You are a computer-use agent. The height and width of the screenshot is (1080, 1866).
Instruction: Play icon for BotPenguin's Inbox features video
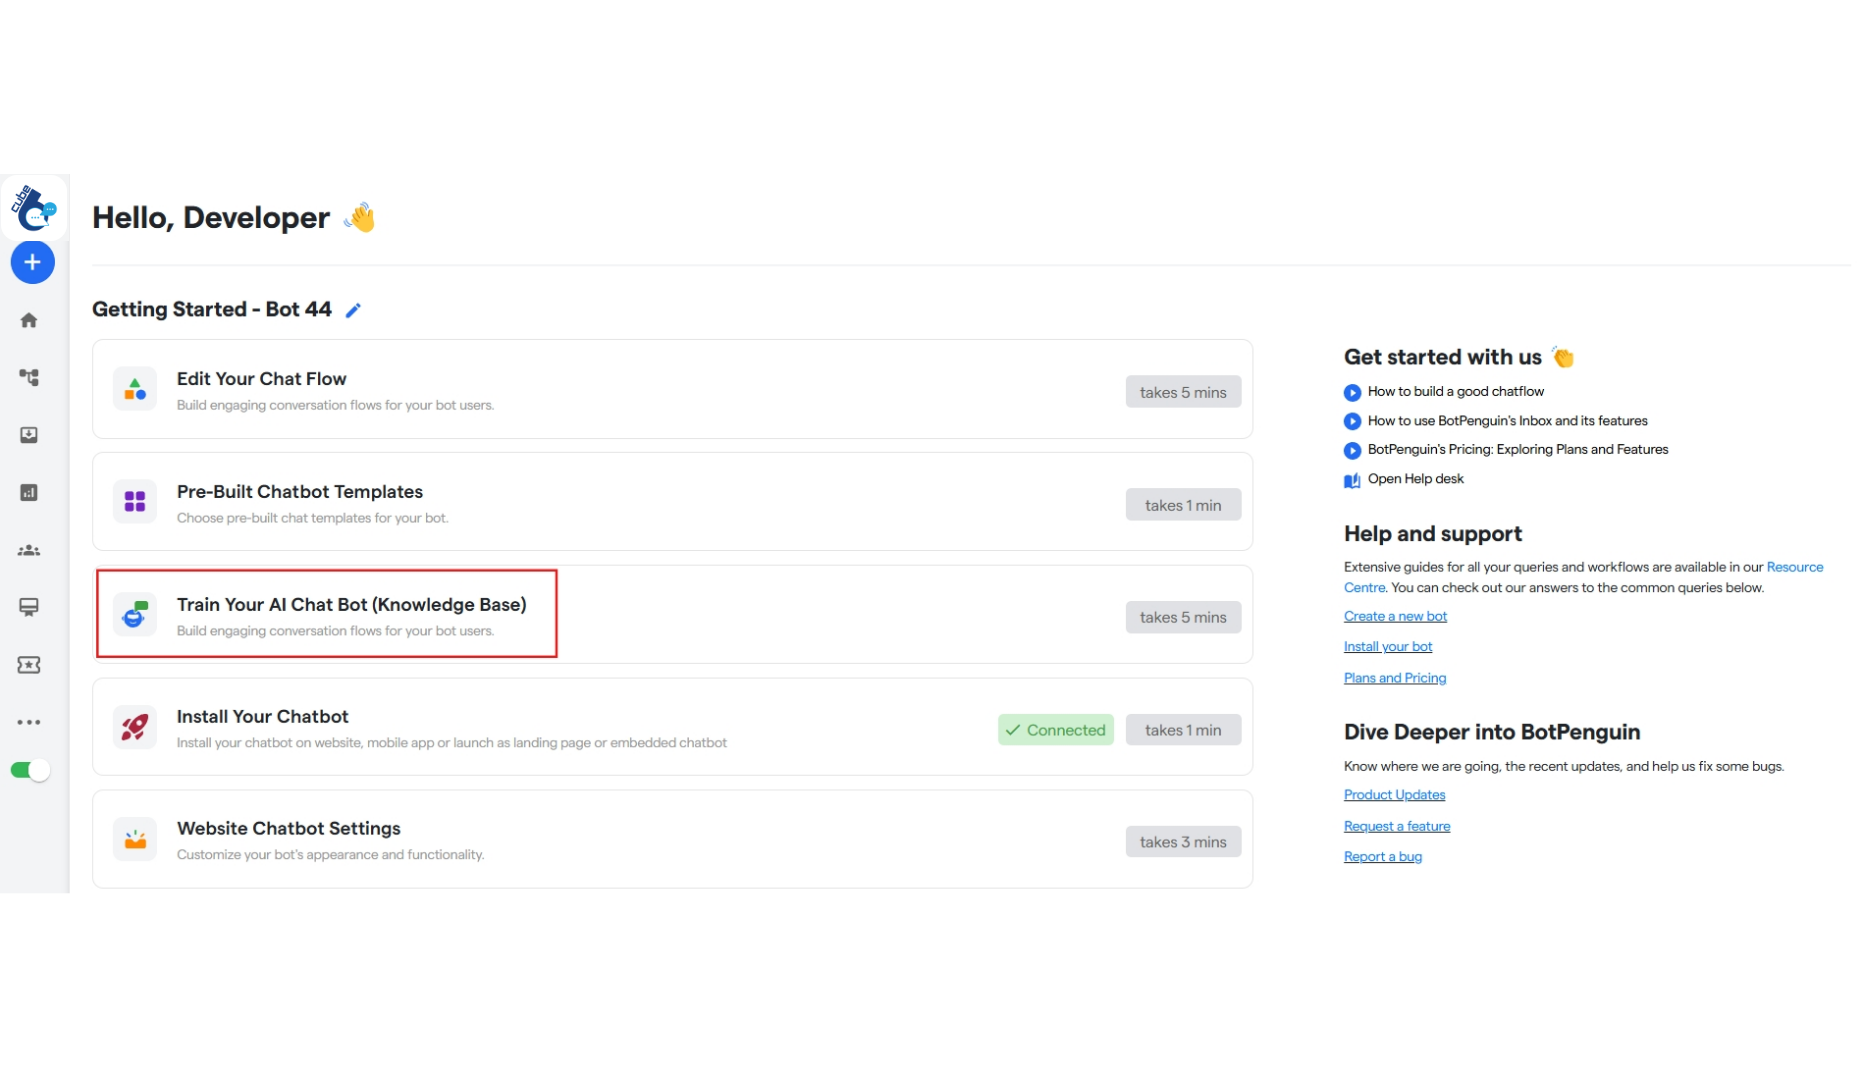pos(1352,421)
